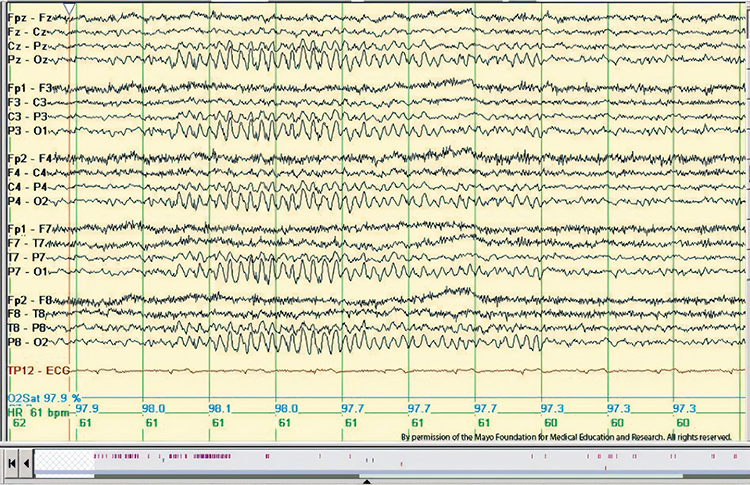Select the TP12 - ECG channel label
Viewport: 750px width, 485px height.
click(x=32, y=371)
